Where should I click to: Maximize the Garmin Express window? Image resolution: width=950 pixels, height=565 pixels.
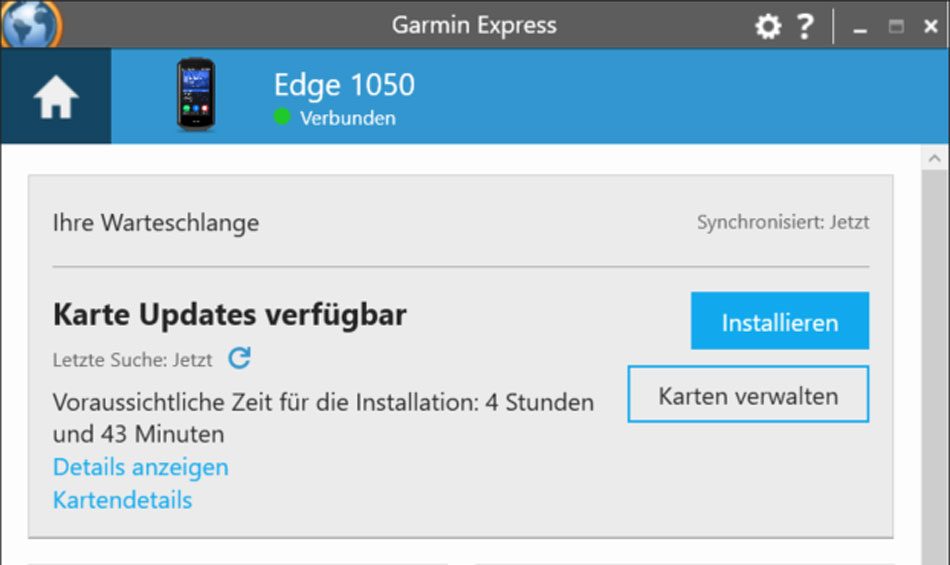point(896,26)
